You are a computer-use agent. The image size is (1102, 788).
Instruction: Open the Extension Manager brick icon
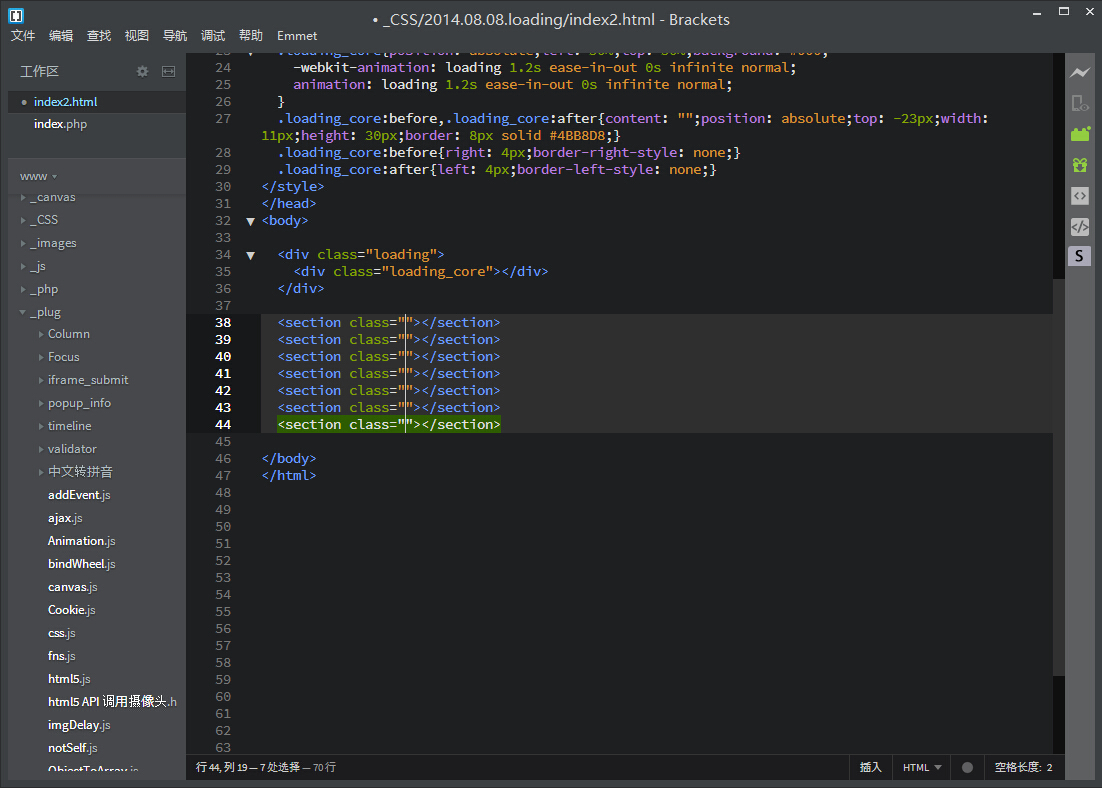point(1079,134)
